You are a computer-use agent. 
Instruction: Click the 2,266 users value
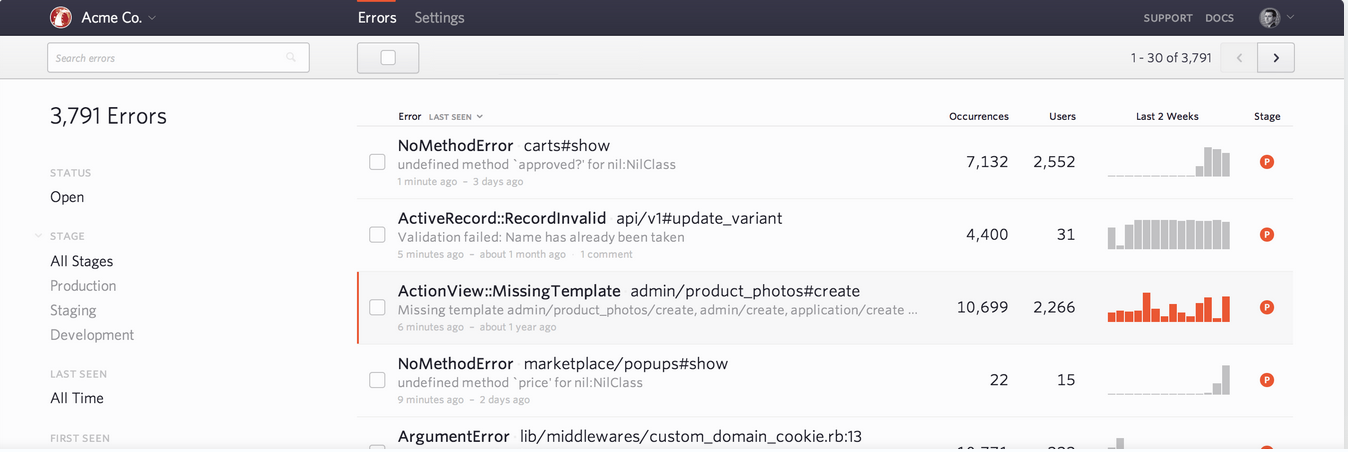1054,307
